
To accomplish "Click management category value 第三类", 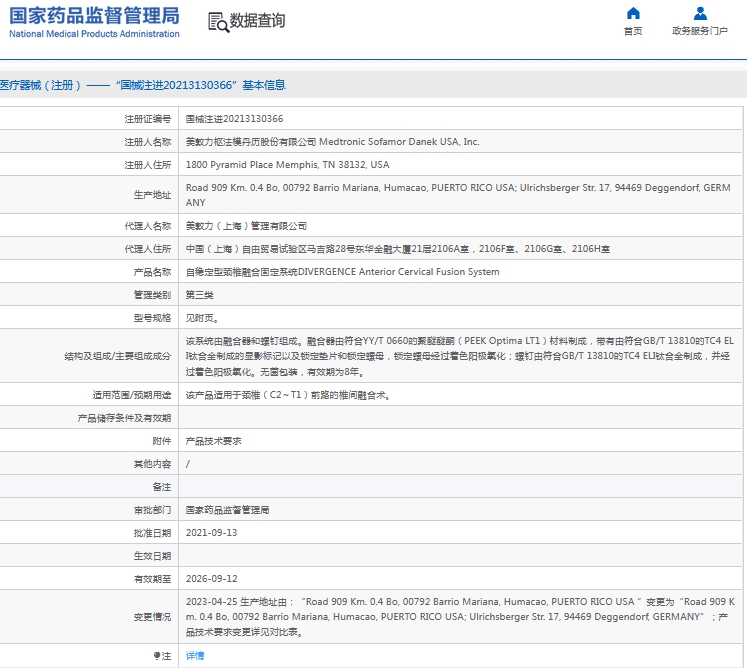I will (199, 295).
